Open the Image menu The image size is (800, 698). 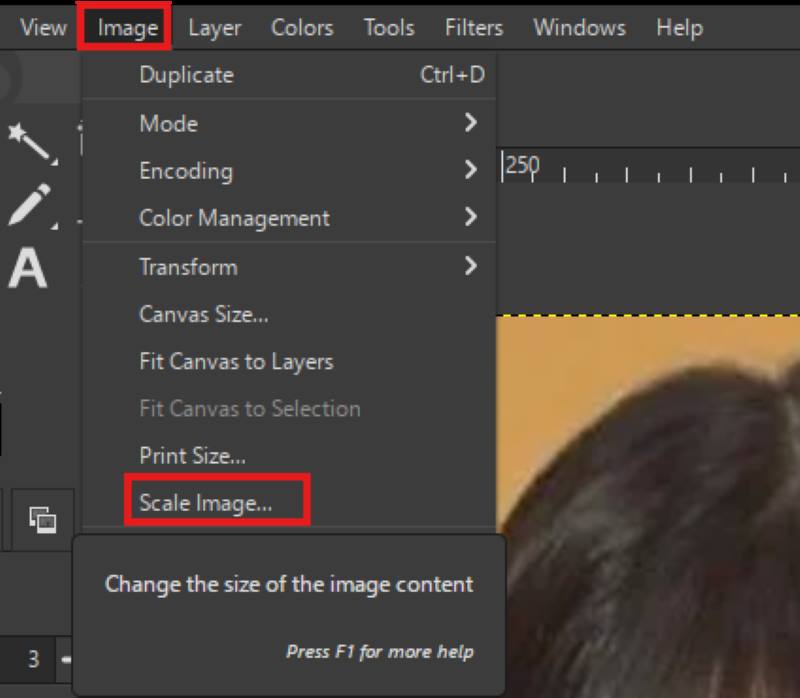click(x=127, y=28)
